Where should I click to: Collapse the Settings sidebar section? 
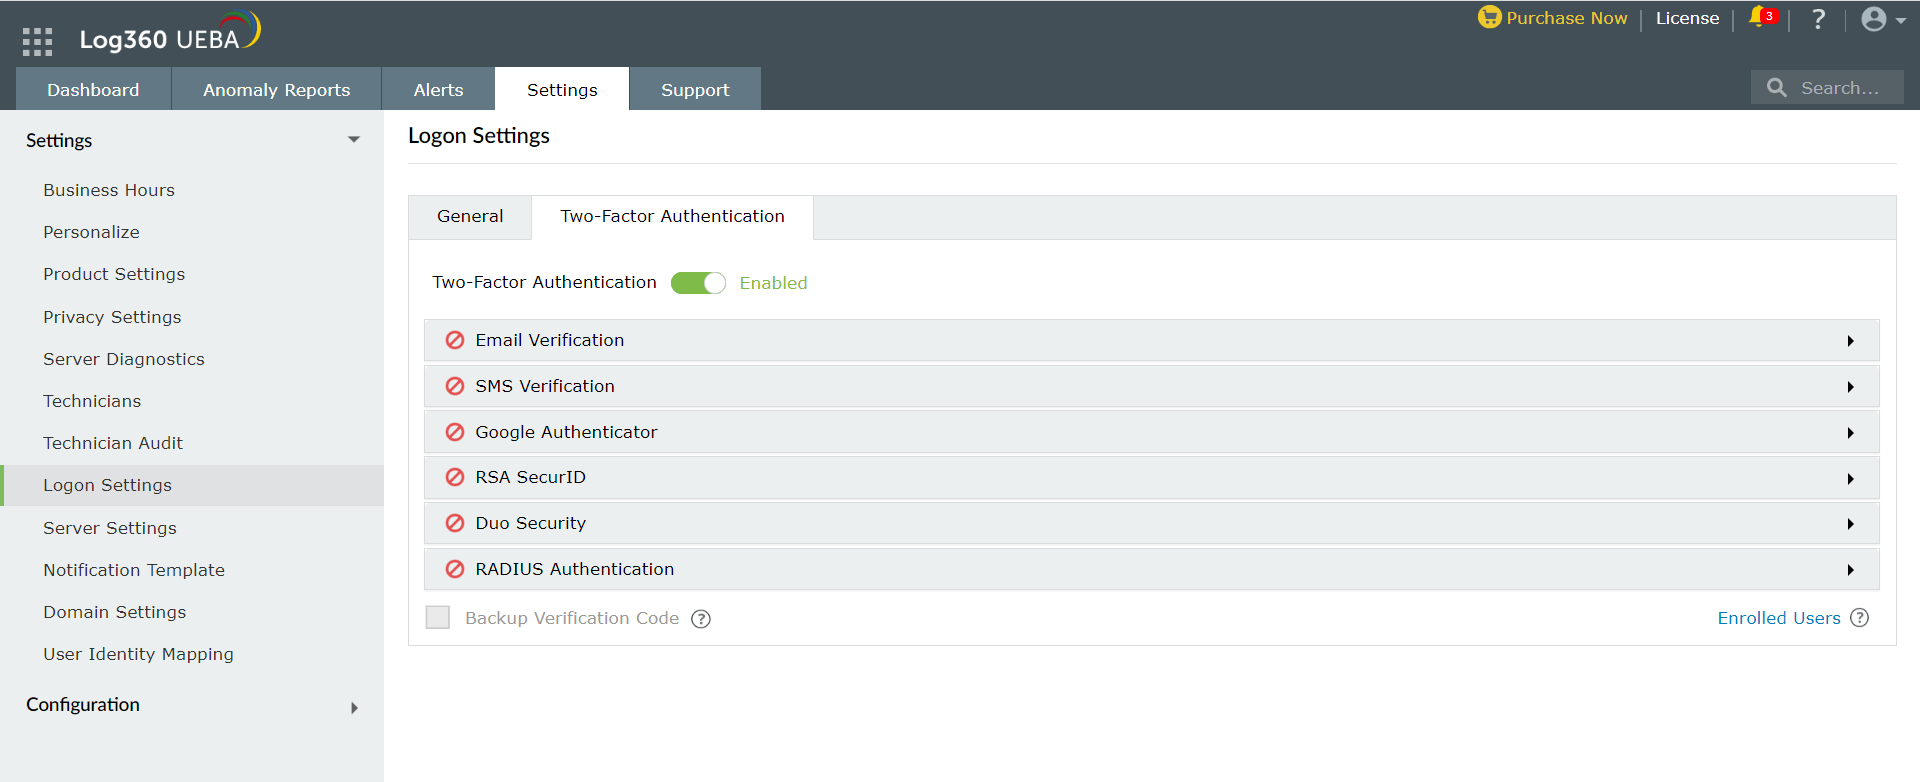tap(353, 140)
